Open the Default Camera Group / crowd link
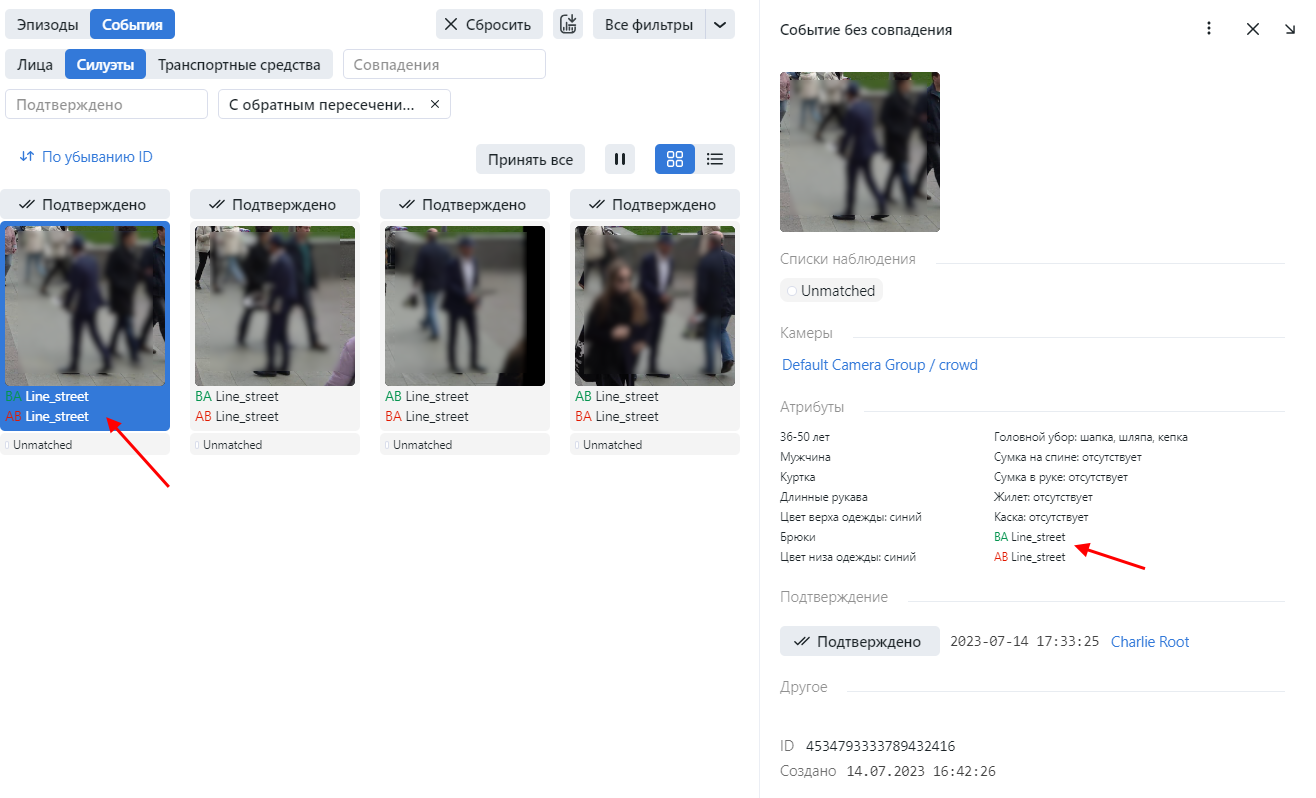 pyautogui.click(x=880, y=364)
